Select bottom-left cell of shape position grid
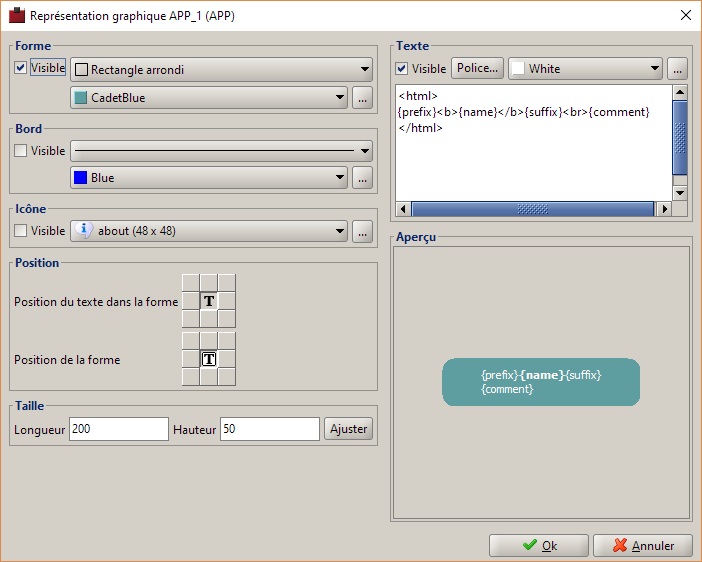Viewport: 702px width, 562px height. click(x=191, y=377)
